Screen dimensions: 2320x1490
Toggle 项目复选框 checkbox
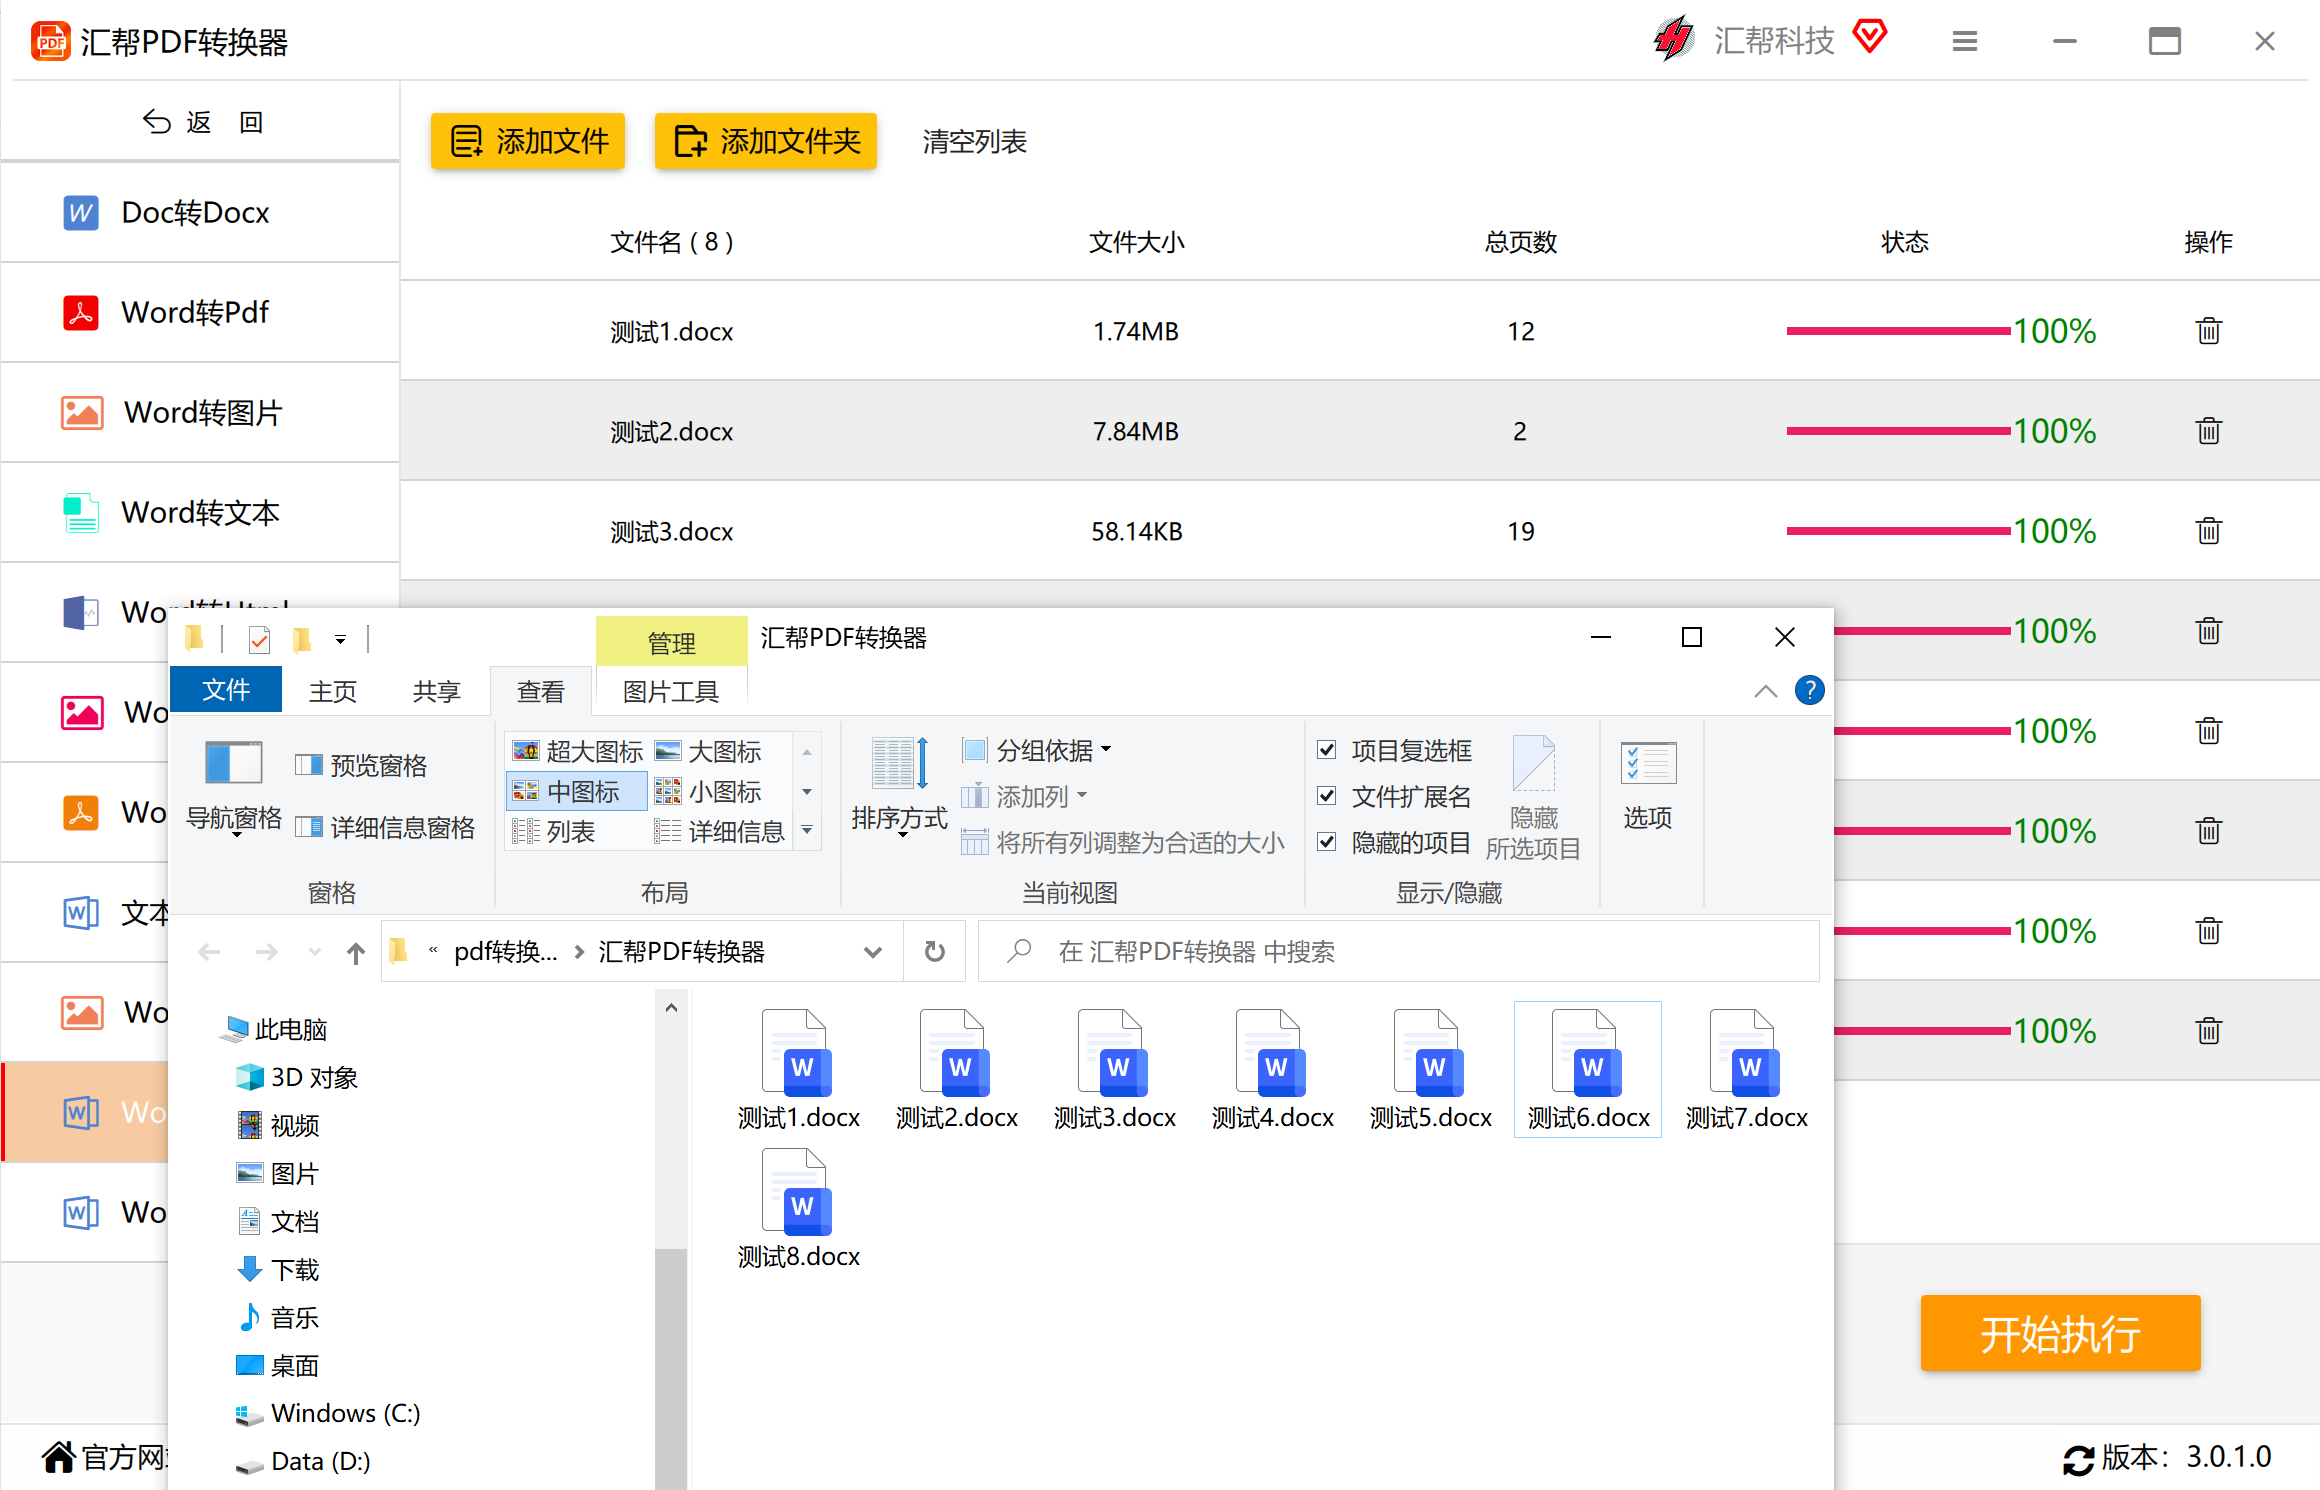click(x=1327, y=750)
